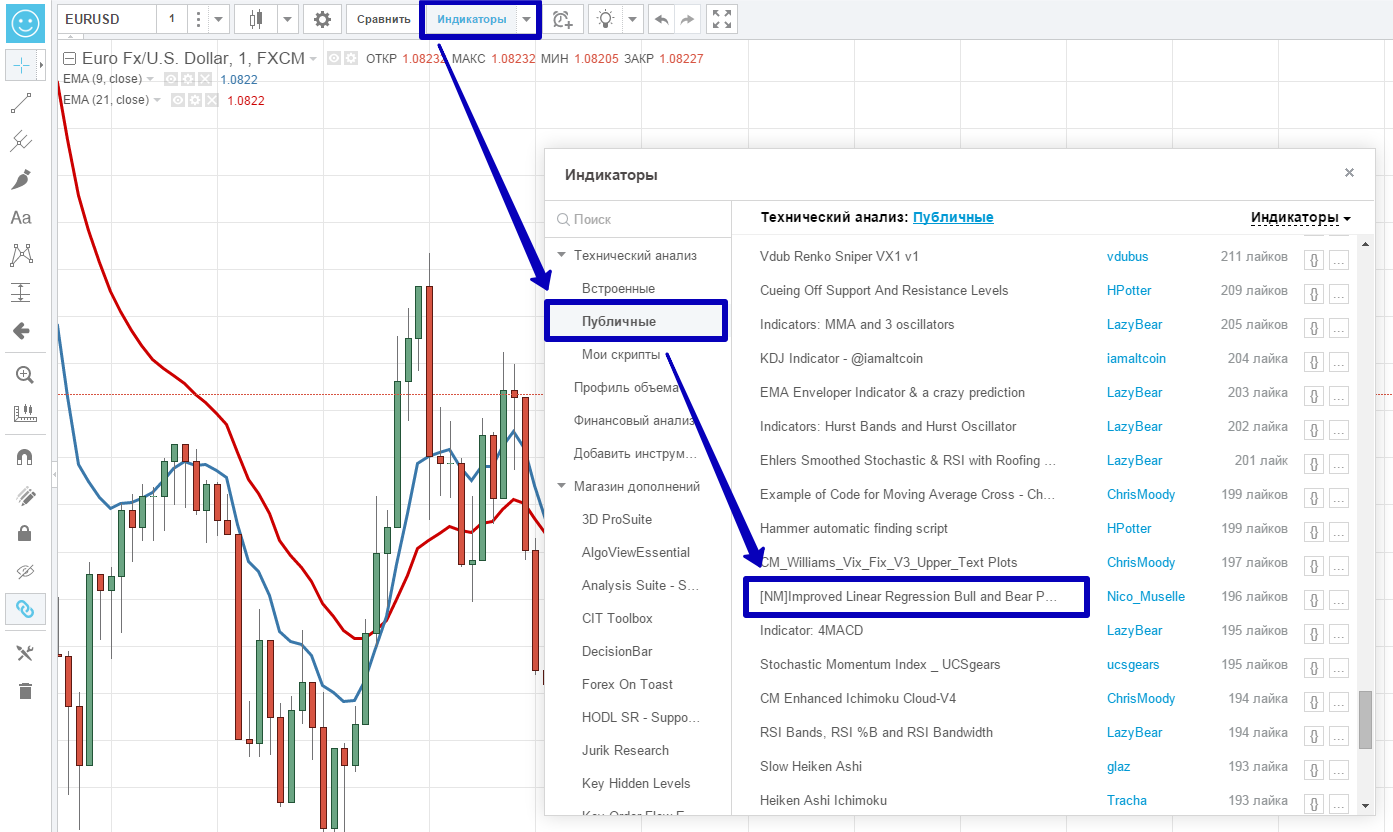Screen dimensions: 1393x832
Task: Open the tools wrench-and-screwdriver icon
Action: [x=25, y=653]
